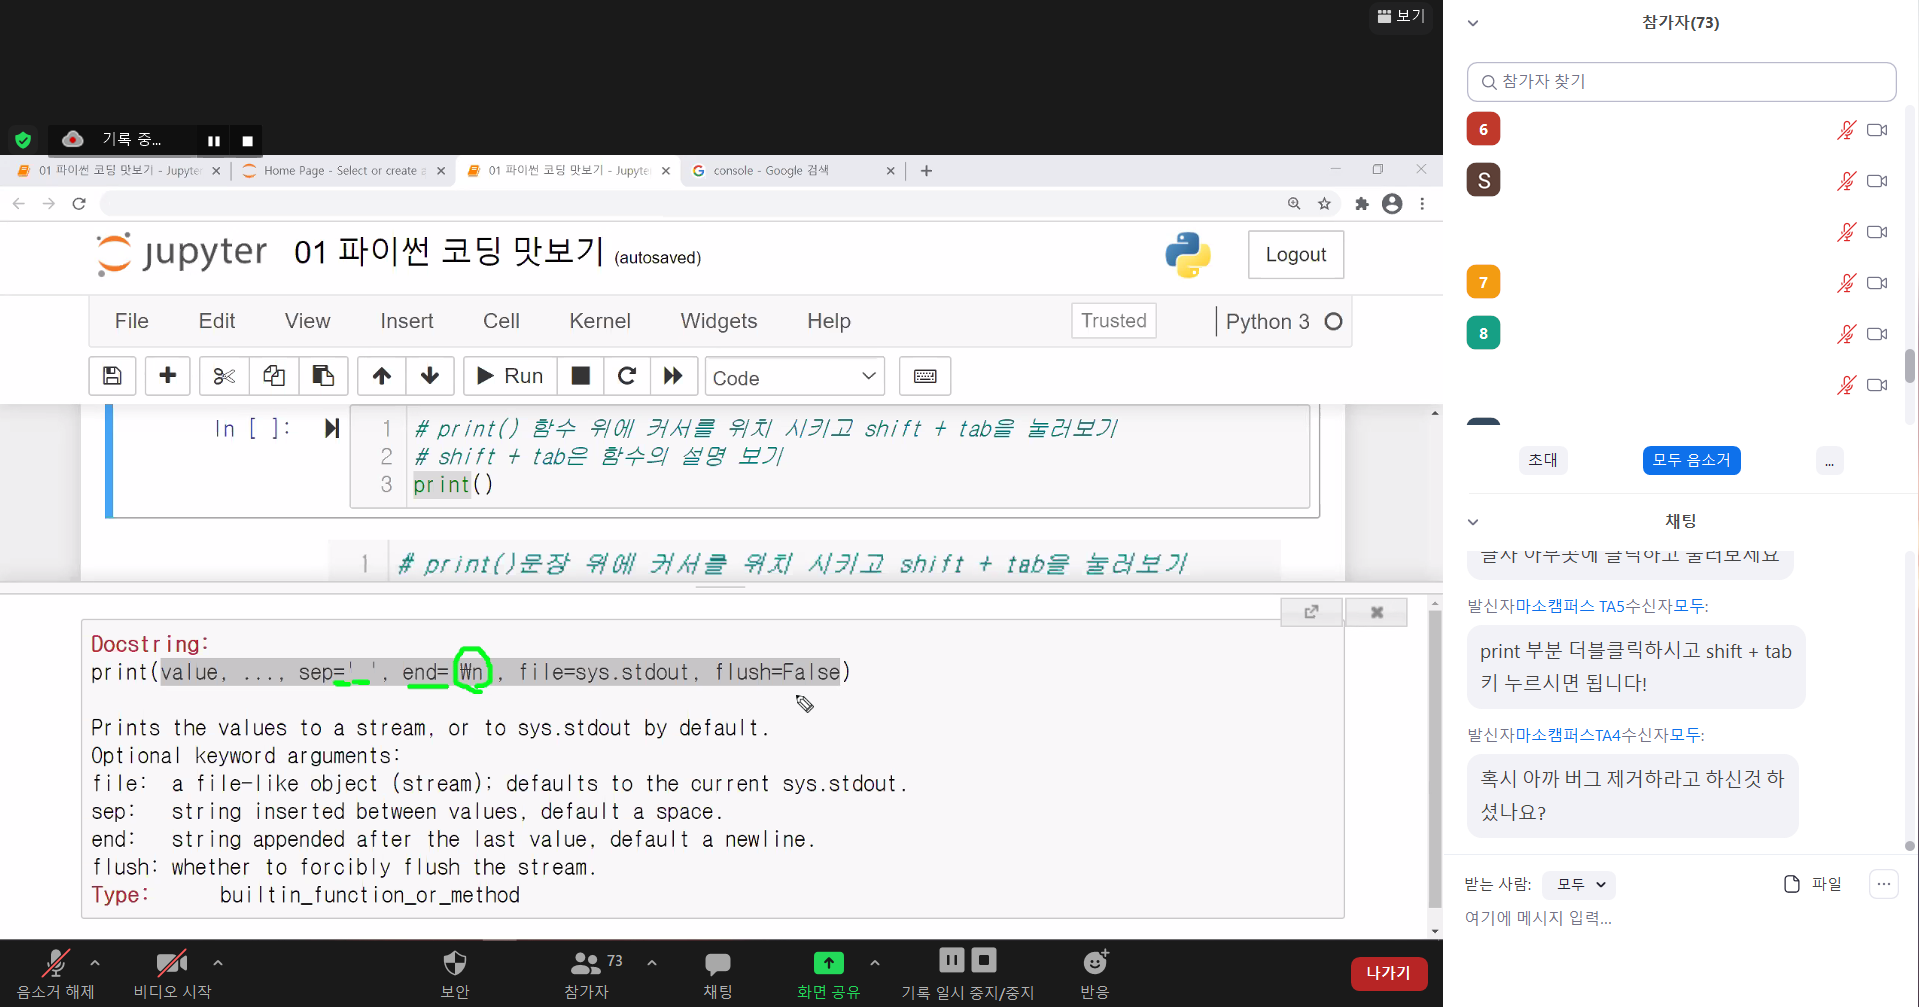
Task: Move the selected cell up
Action: (x=381, y=376)
